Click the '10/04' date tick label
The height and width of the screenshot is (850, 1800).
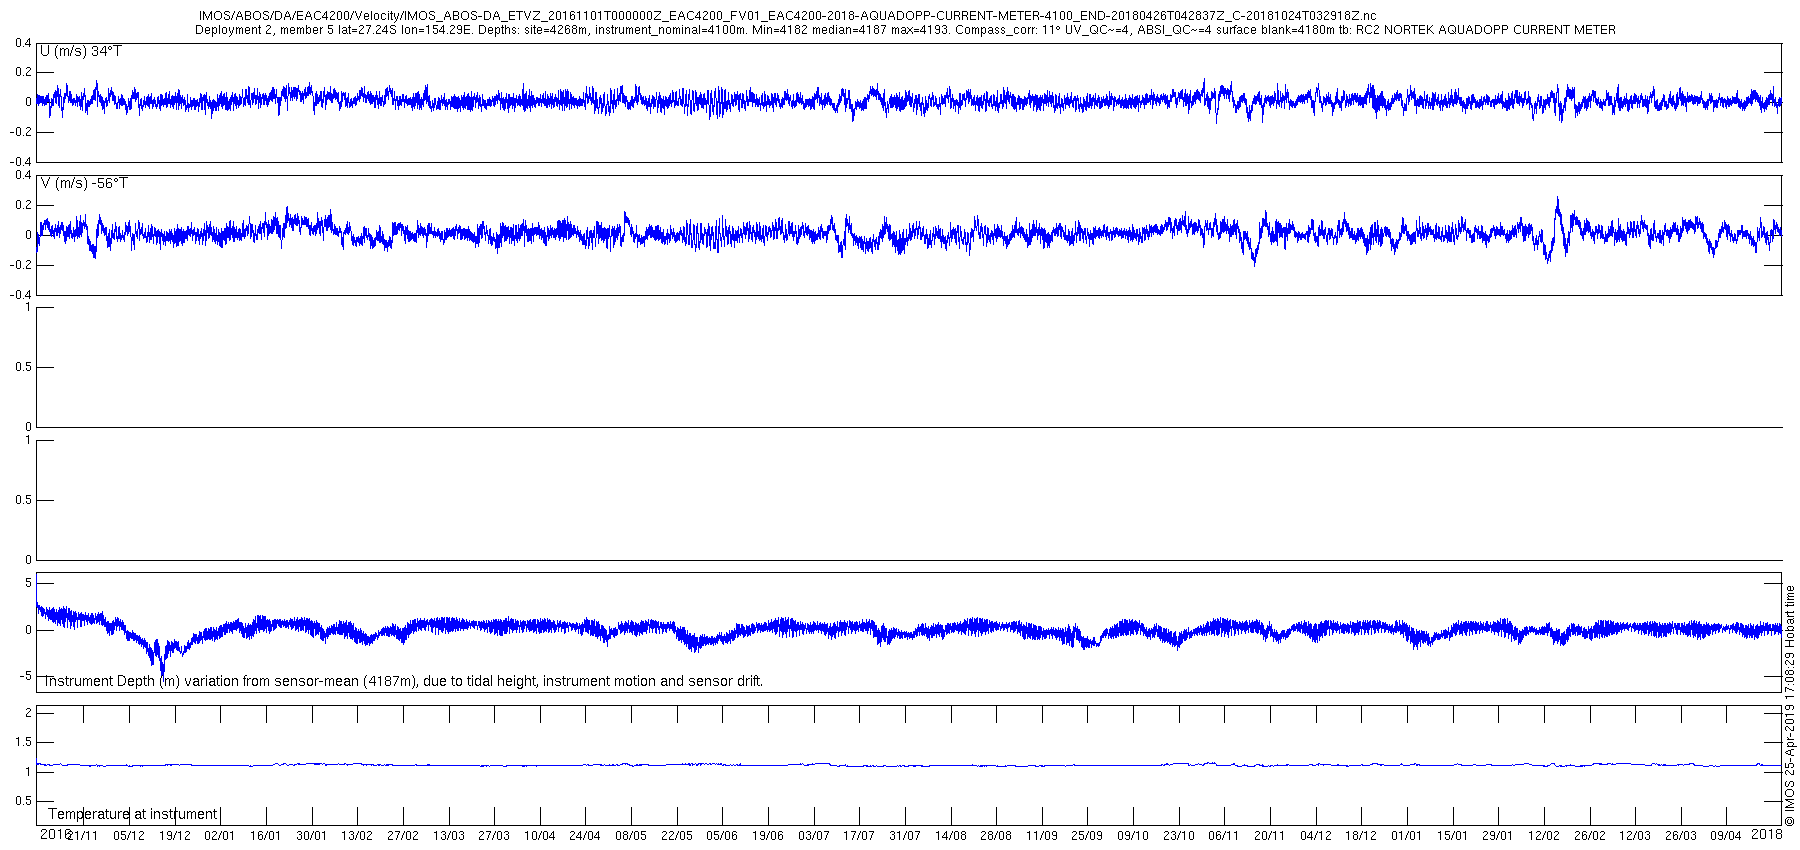point(540,836)
